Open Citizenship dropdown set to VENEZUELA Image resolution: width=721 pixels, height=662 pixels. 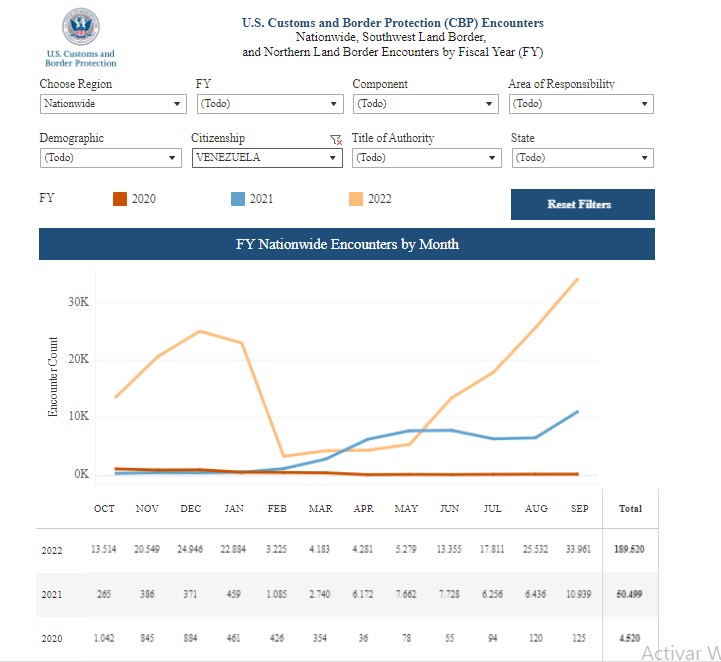pyautogui.click(x=267, y=158)
